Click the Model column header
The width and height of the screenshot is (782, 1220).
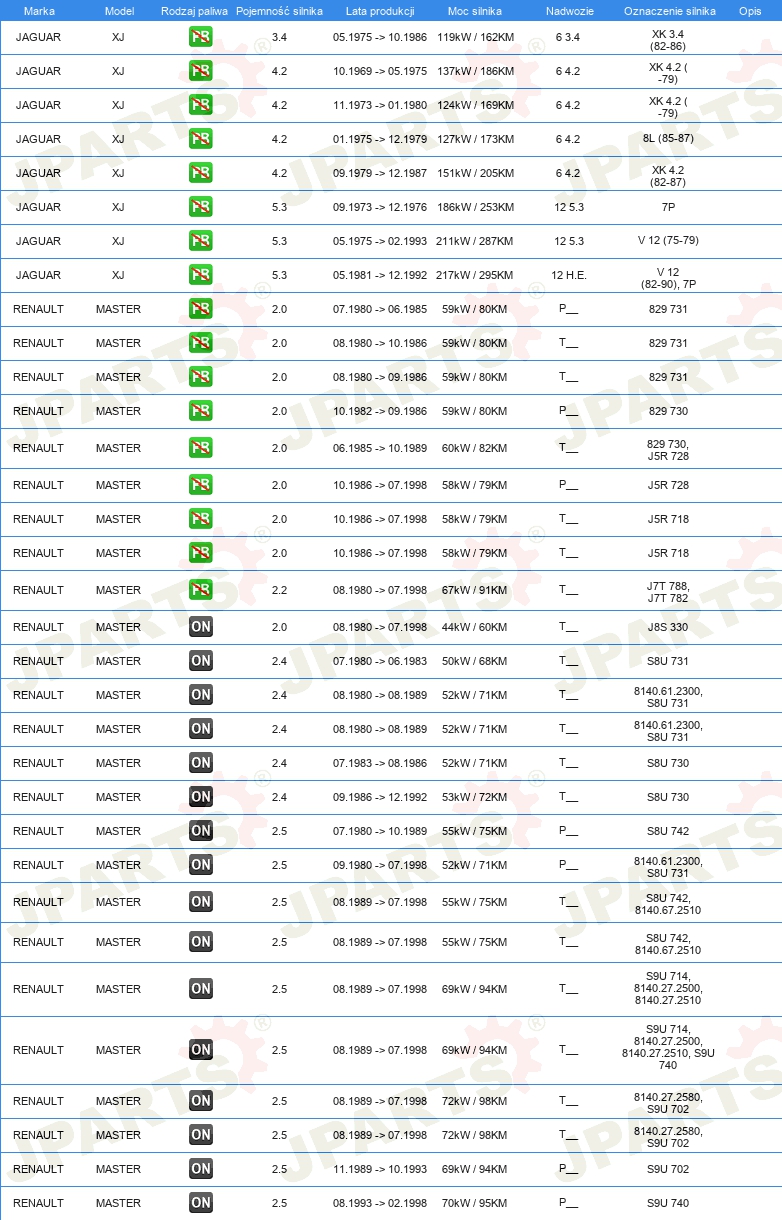(119, 11)
